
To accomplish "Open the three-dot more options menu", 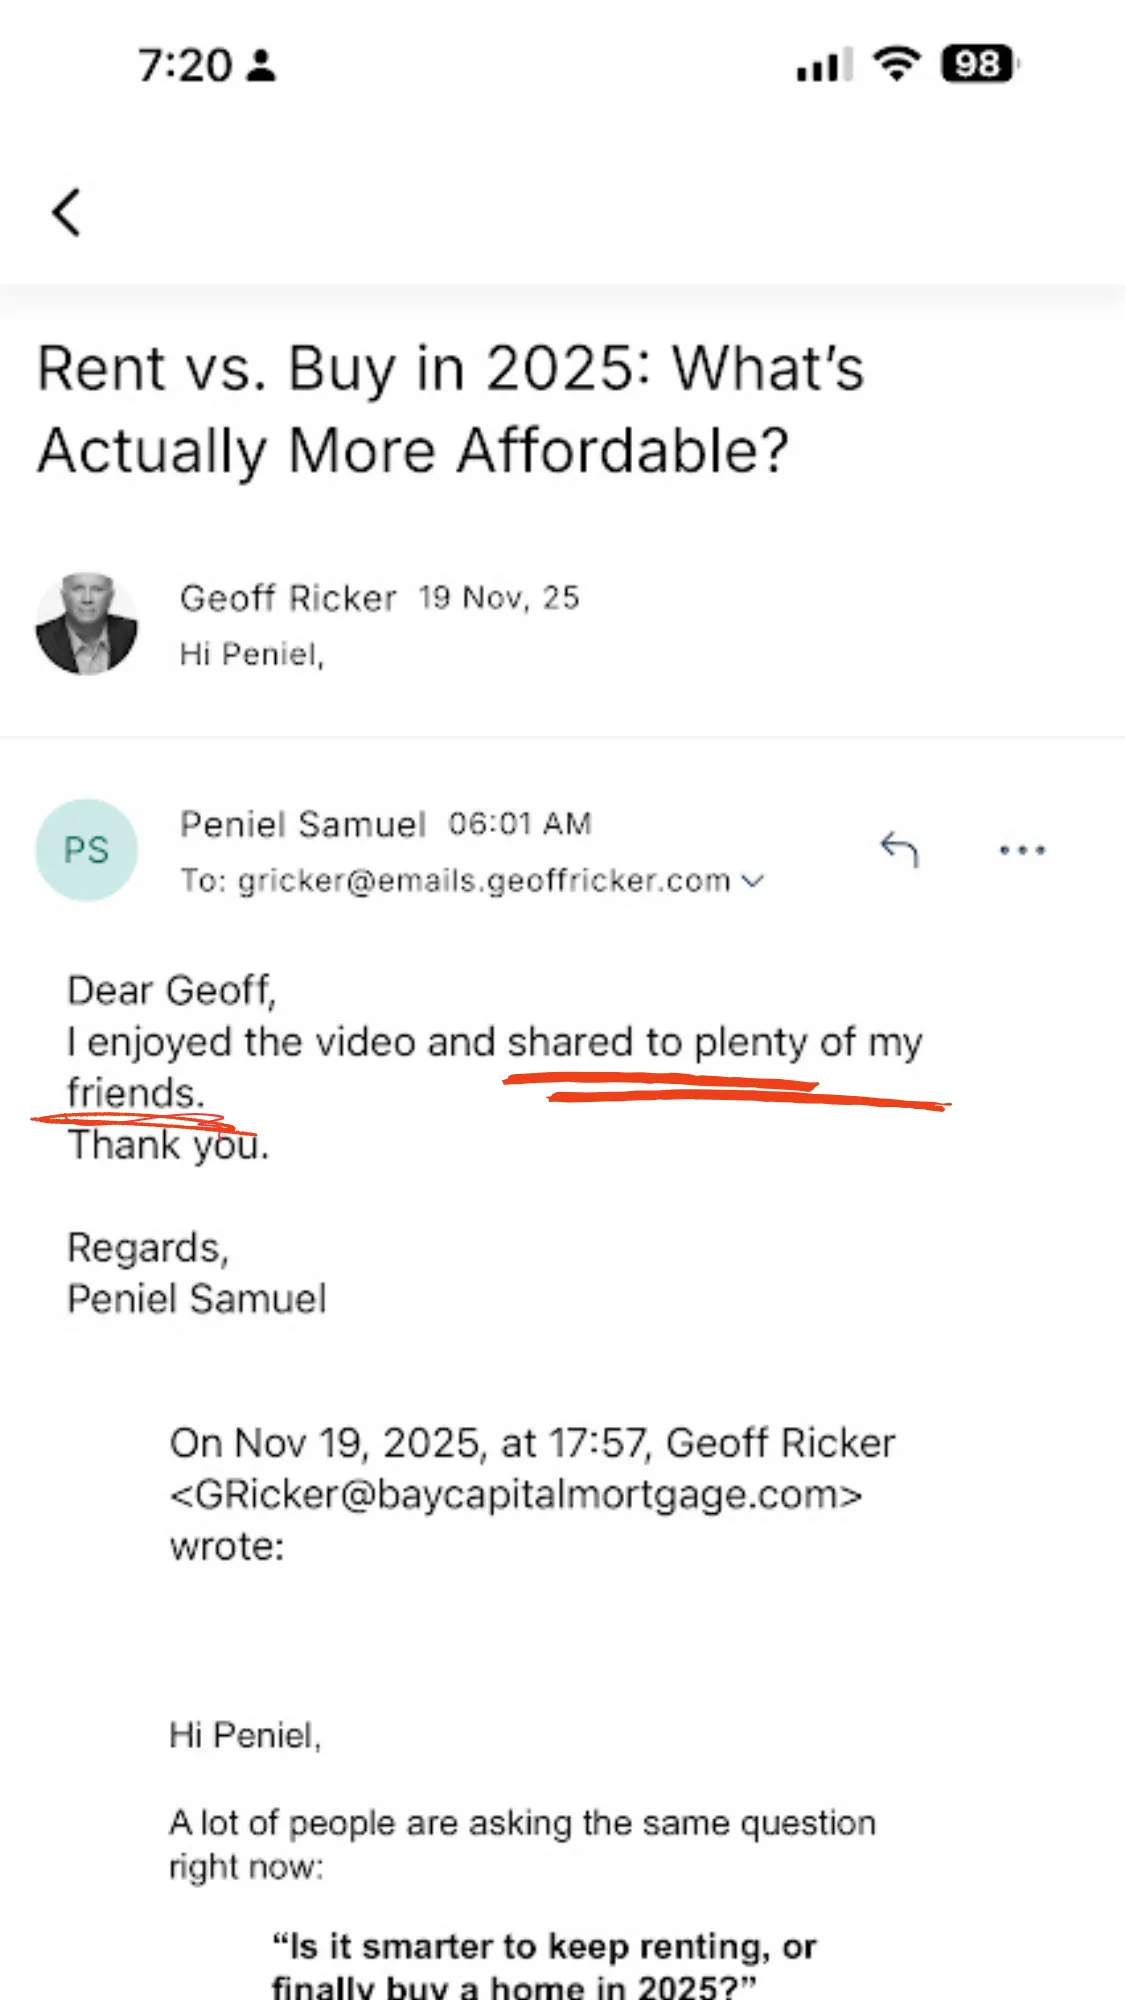I will tap(1022, 850).
